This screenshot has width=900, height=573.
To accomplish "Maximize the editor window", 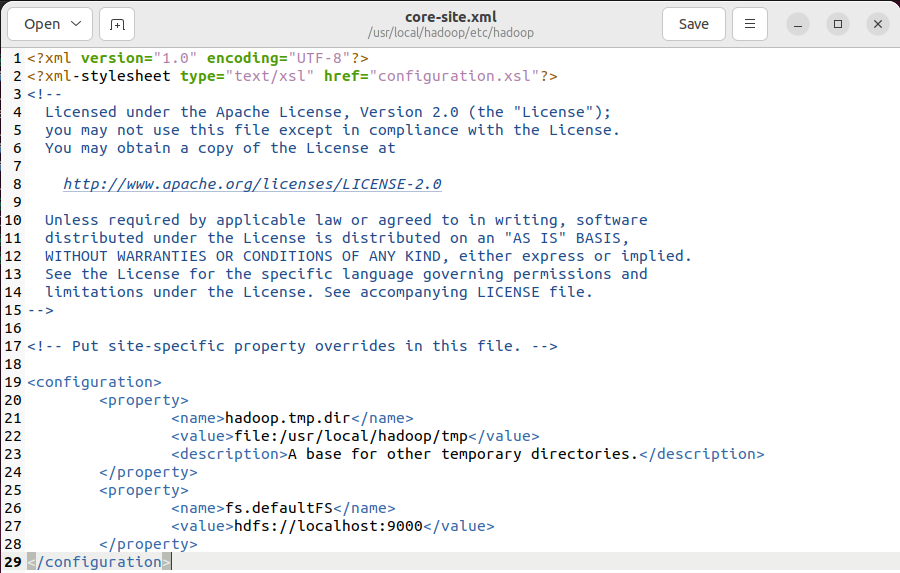I will coord(838,24).
